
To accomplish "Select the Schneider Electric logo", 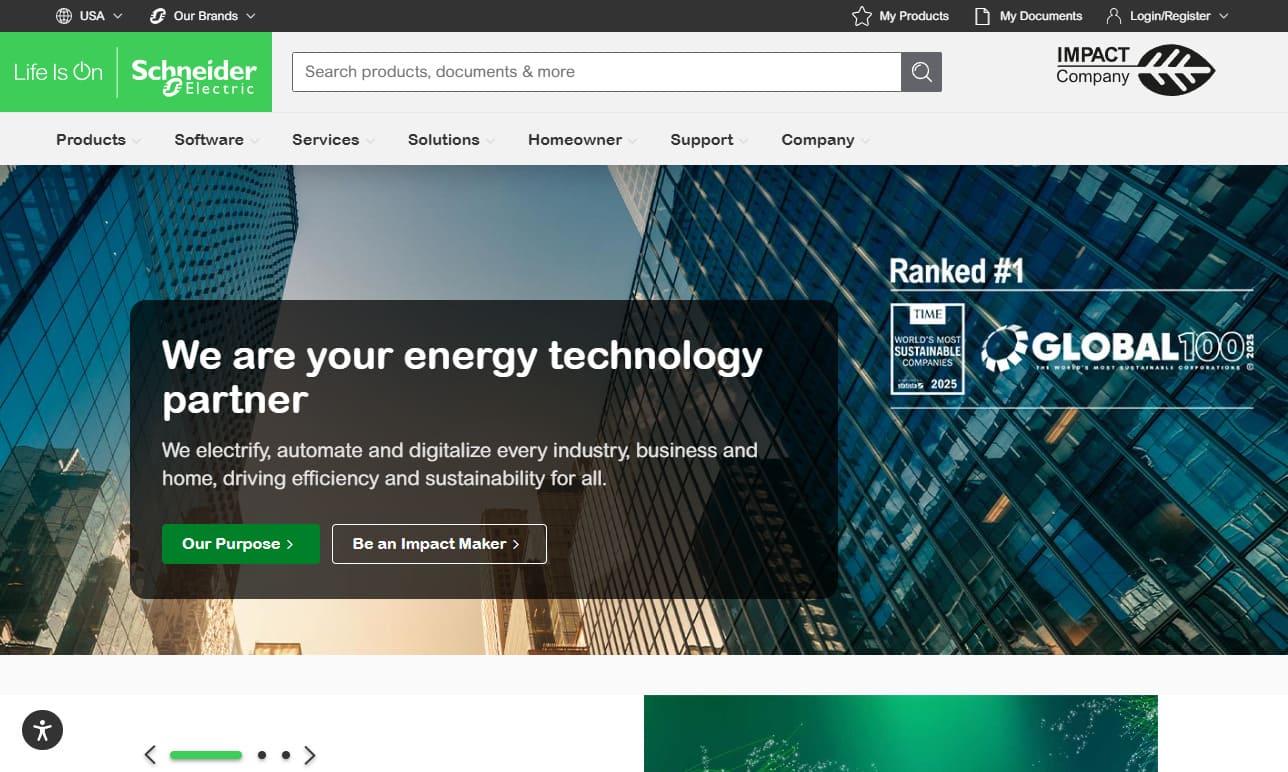I will click(192, 72).
